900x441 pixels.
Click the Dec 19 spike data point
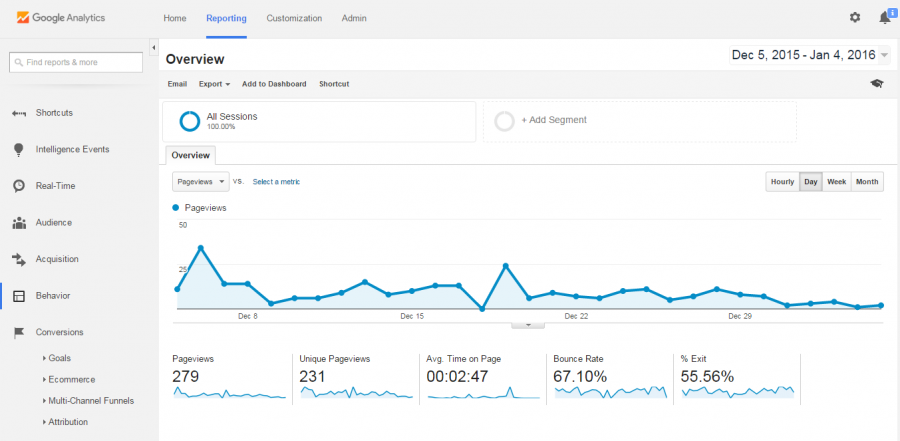[x=506, y=266]
